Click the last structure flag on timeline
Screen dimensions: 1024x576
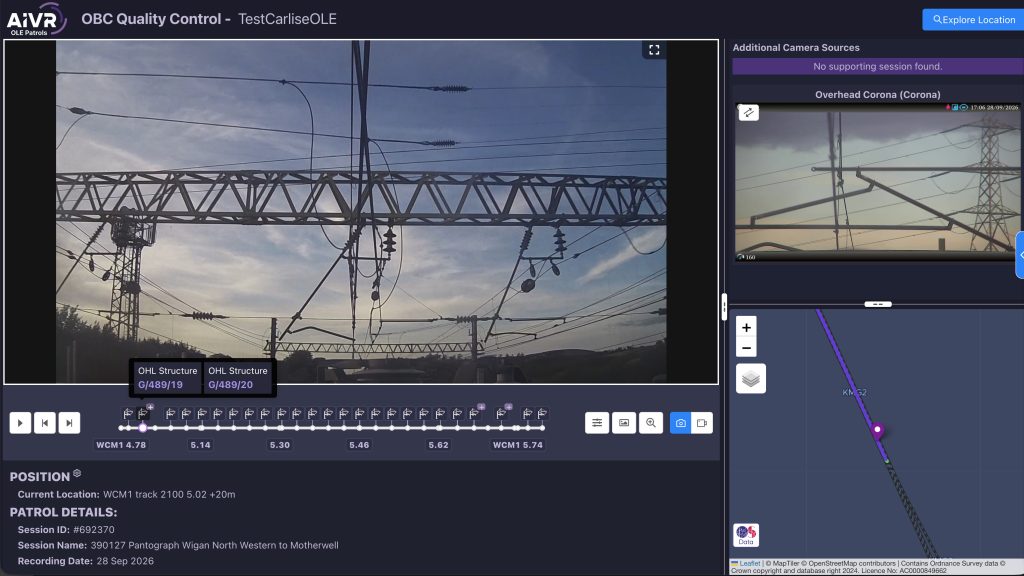point(542,413)
